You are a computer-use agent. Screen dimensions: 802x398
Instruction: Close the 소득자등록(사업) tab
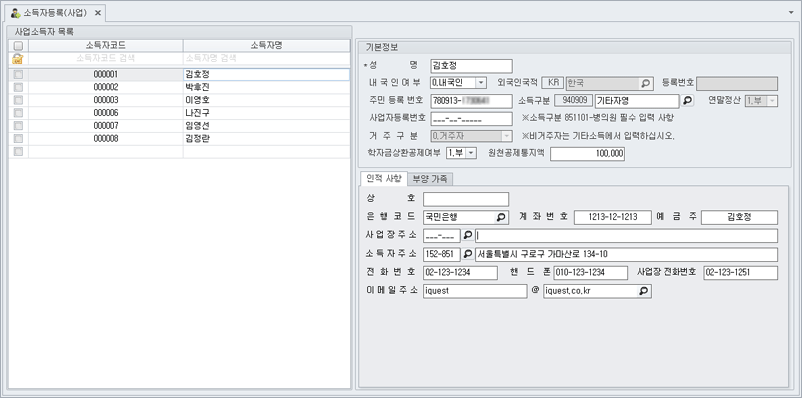pyautogui.click(x=98, y=13)
